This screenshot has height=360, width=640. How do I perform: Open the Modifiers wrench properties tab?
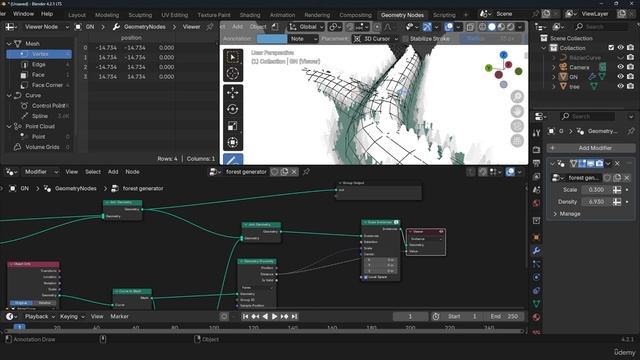(x=537, y=251)
